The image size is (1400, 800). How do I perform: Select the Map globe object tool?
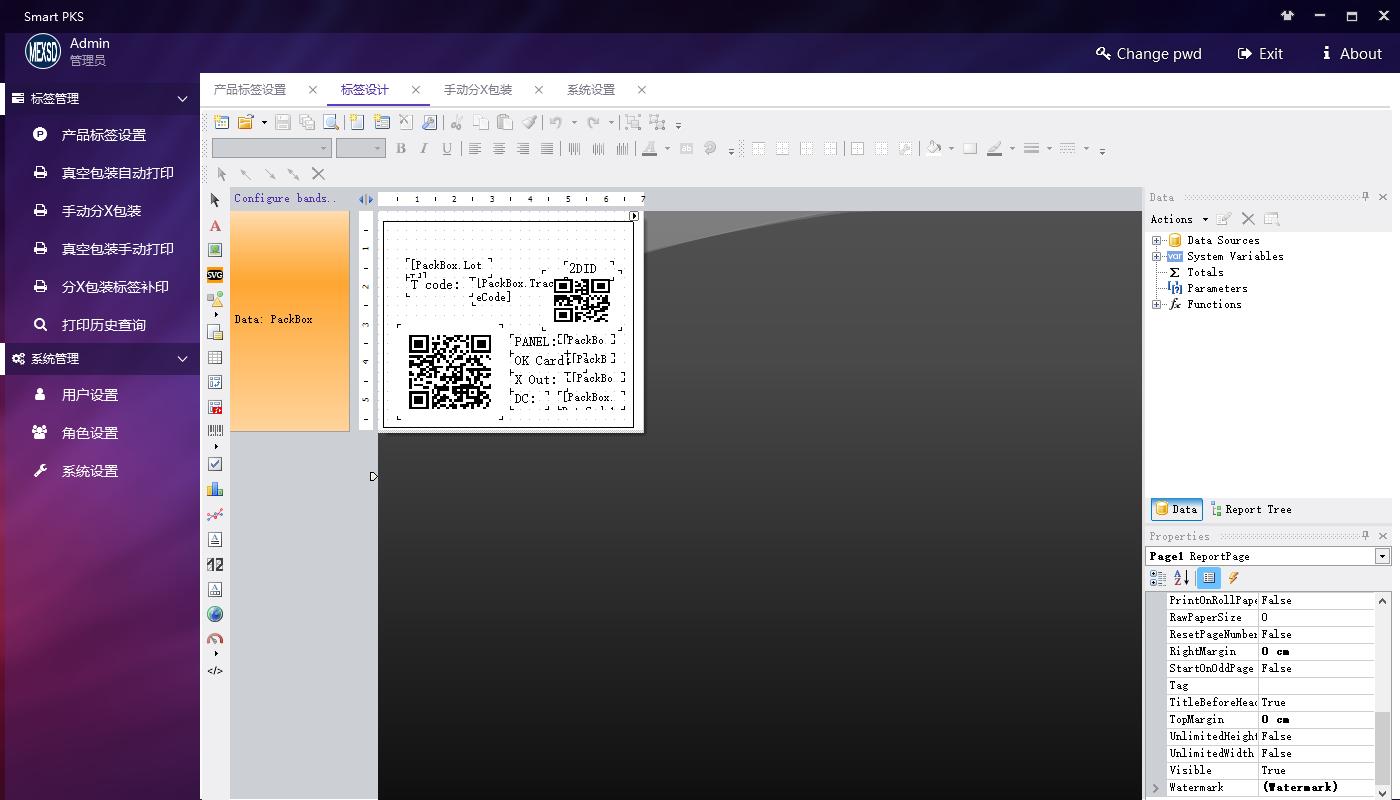click(215, 614)
